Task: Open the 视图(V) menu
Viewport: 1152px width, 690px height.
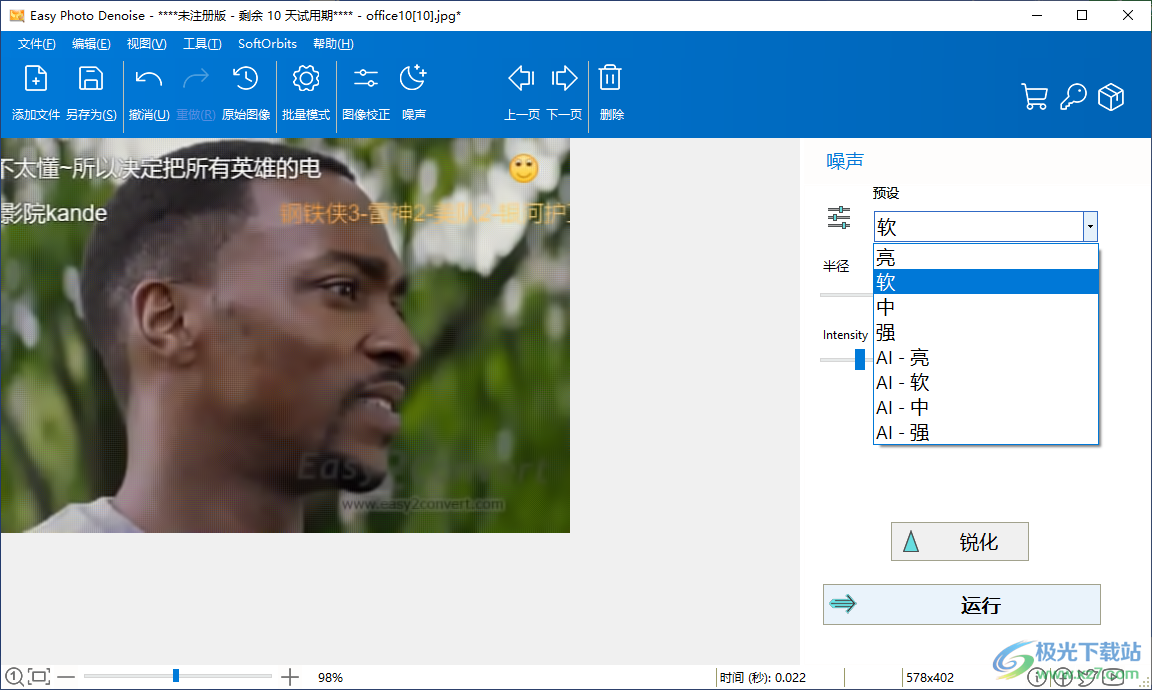Action: (146, 44)
